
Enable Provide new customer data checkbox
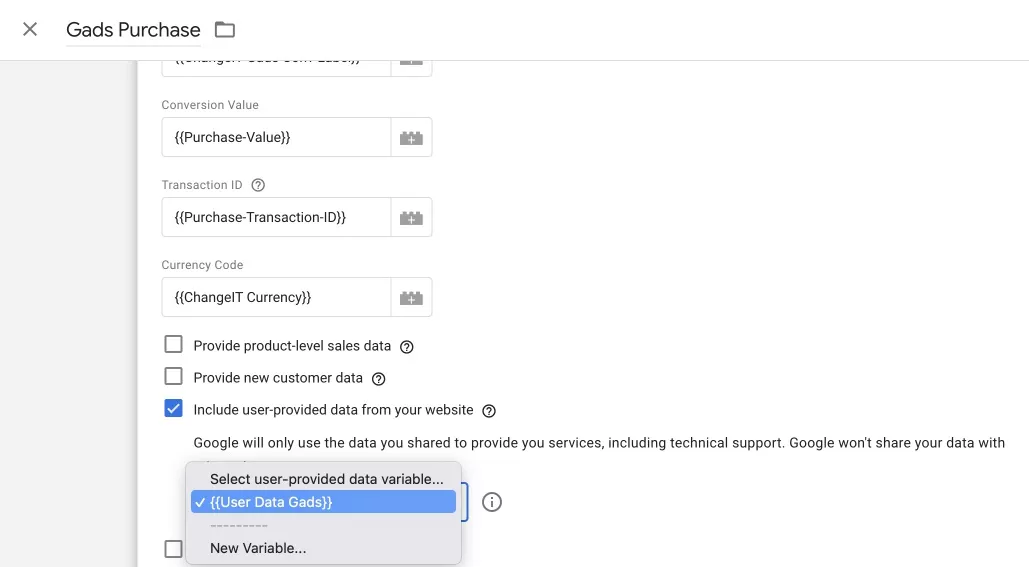(x=173, y=376)
